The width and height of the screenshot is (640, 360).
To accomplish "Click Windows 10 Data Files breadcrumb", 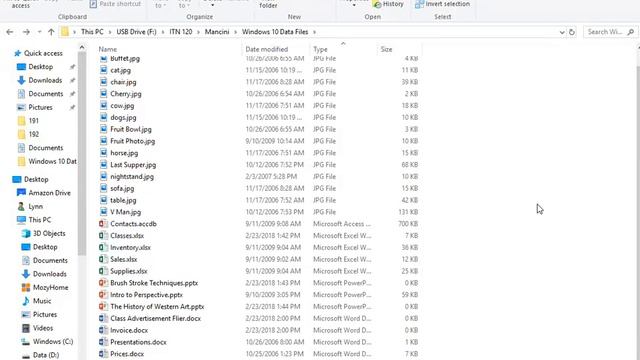I will pos(275,32).
